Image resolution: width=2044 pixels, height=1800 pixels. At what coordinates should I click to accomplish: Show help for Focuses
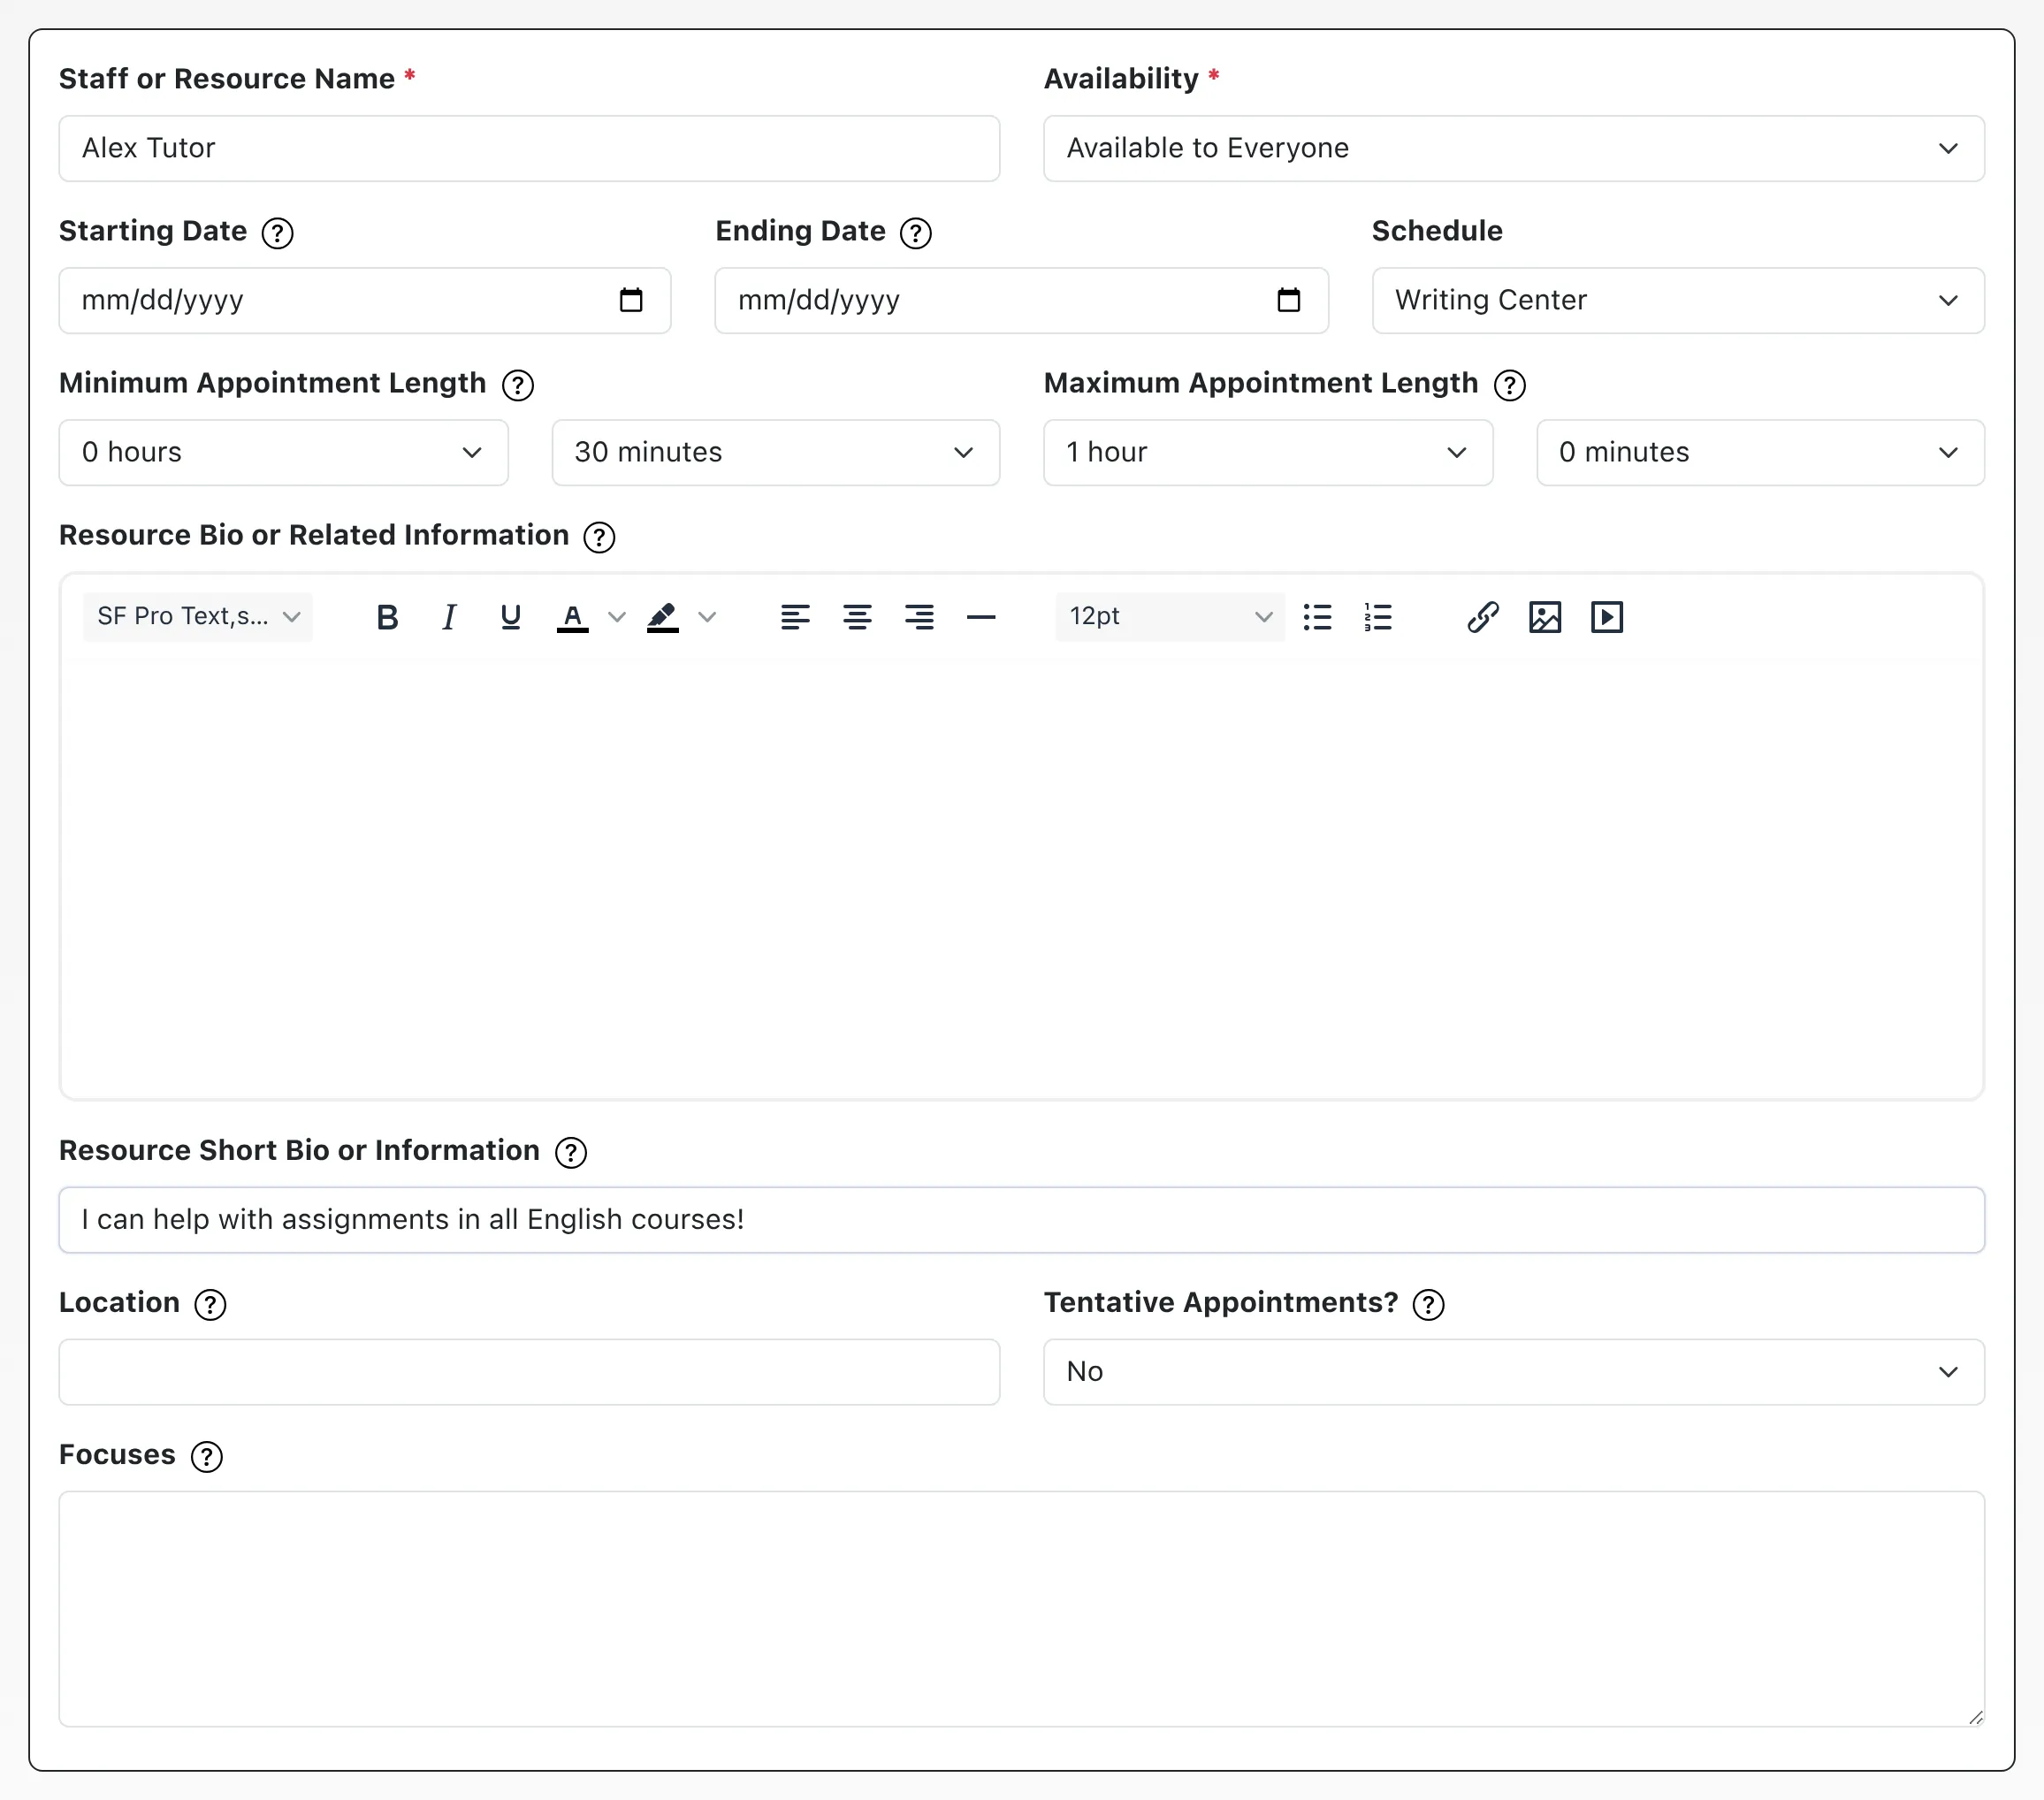[x=207, y=1457]
